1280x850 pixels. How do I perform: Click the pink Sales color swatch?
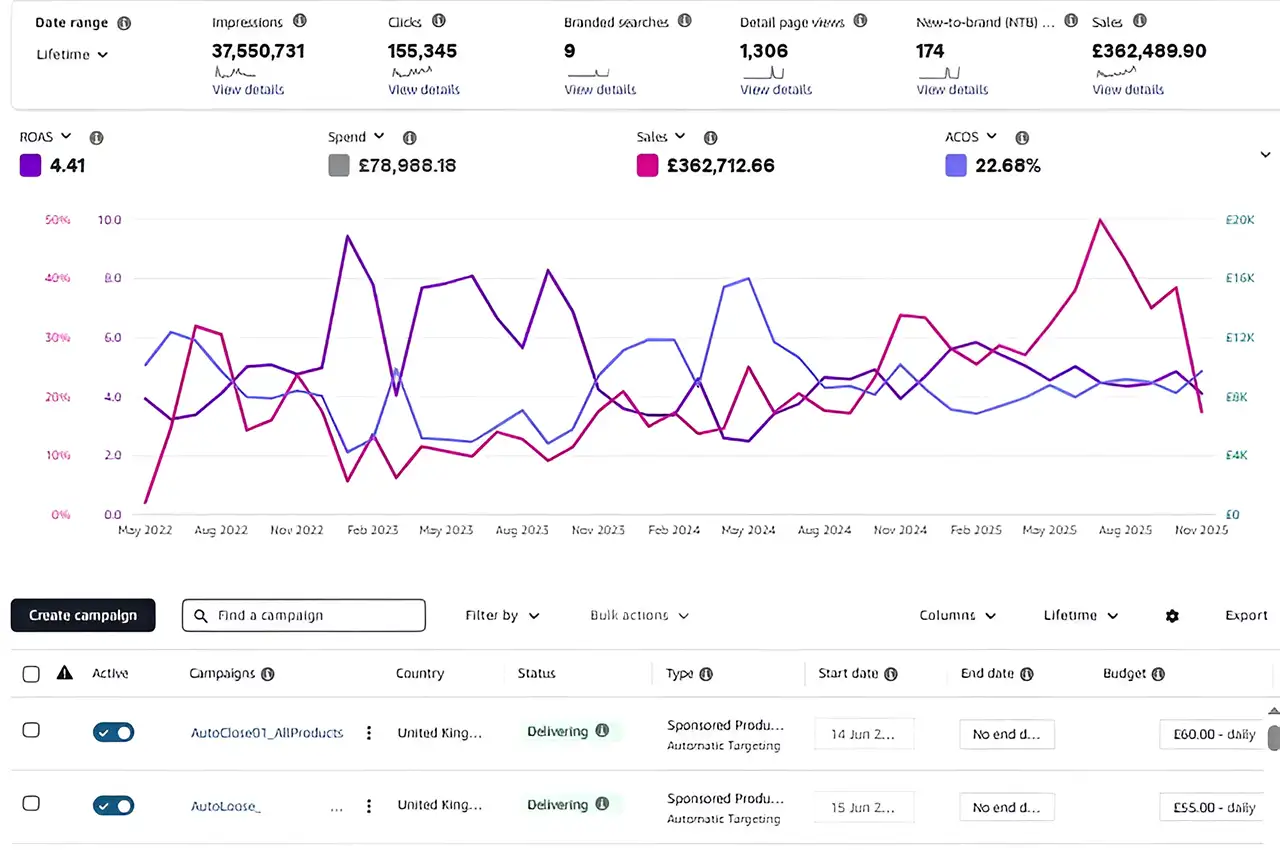(647, 166)
